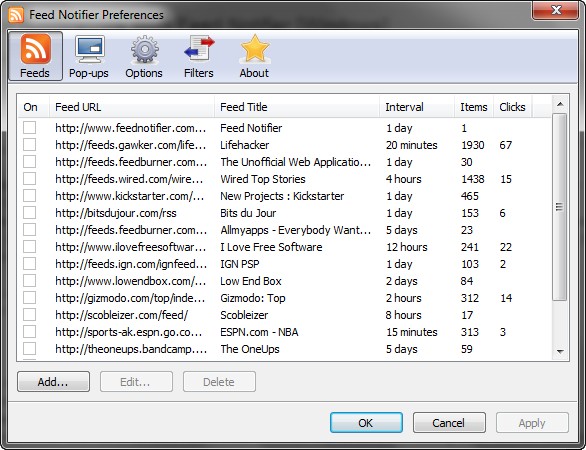This screenshot has width=586, height=450.
Task: Click the Apply button
Action: pos(532,423)
